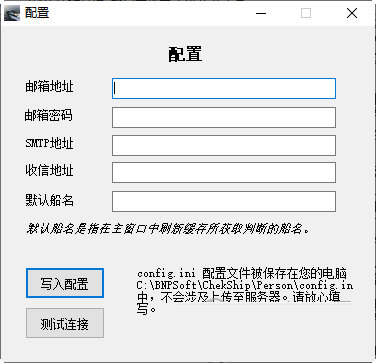376x363 pixels.
Task: Select the SMTP地址 text box
Action: coord(224,145)
